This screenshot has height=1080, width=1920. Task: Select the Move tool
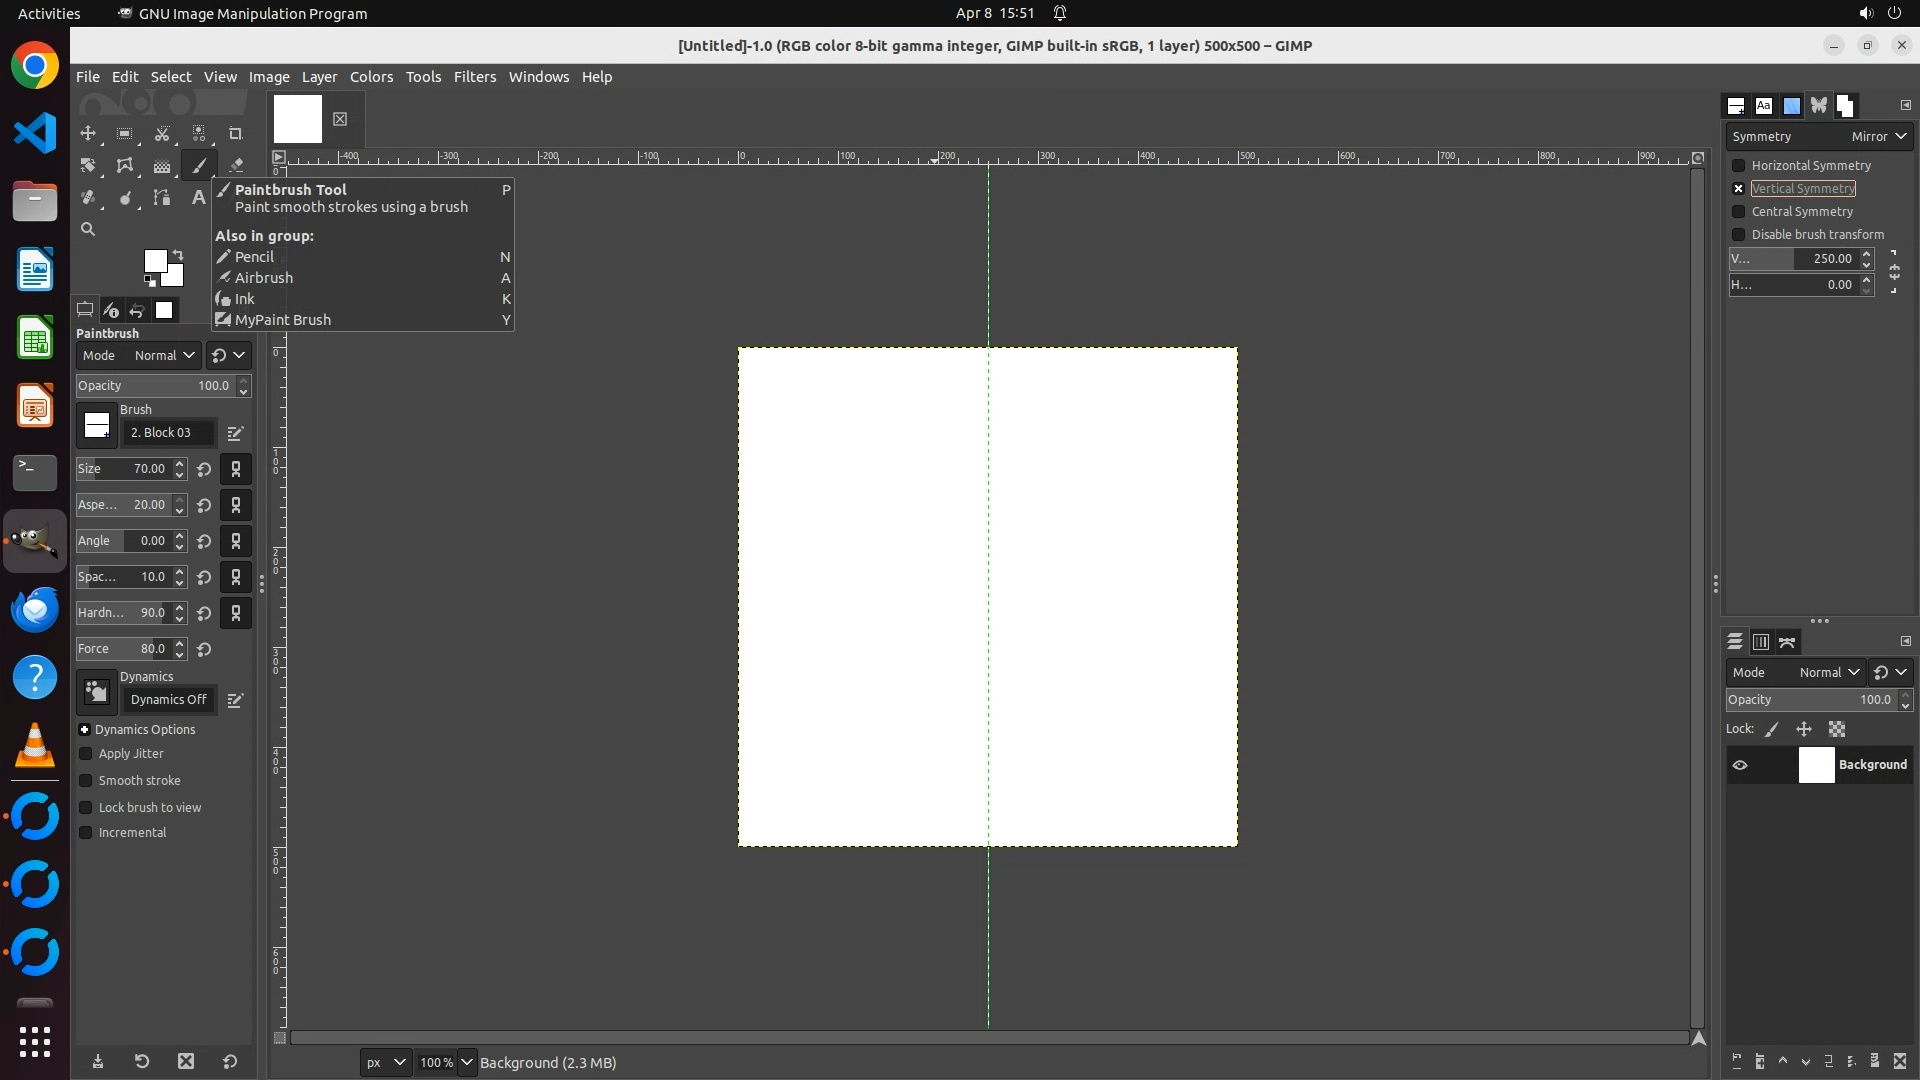88,134
